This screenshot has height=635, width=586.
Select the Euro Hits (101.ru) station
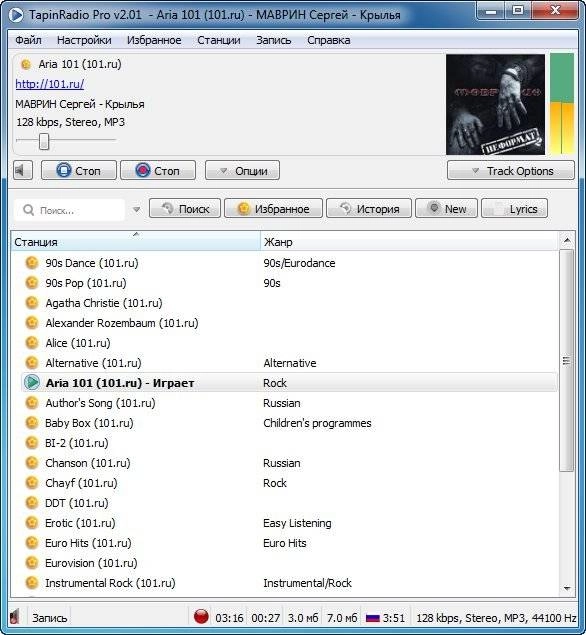pos(88,543)
